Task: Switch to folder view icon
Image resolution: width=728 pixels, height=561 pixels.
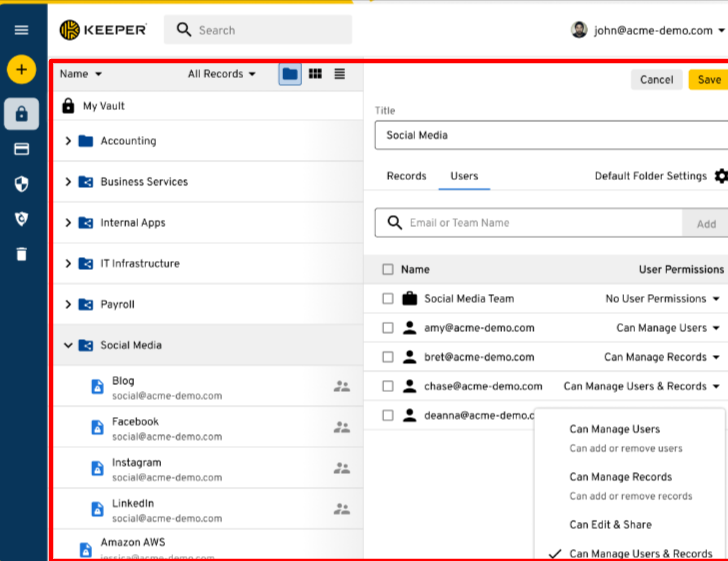Action: tap(290, 74)
